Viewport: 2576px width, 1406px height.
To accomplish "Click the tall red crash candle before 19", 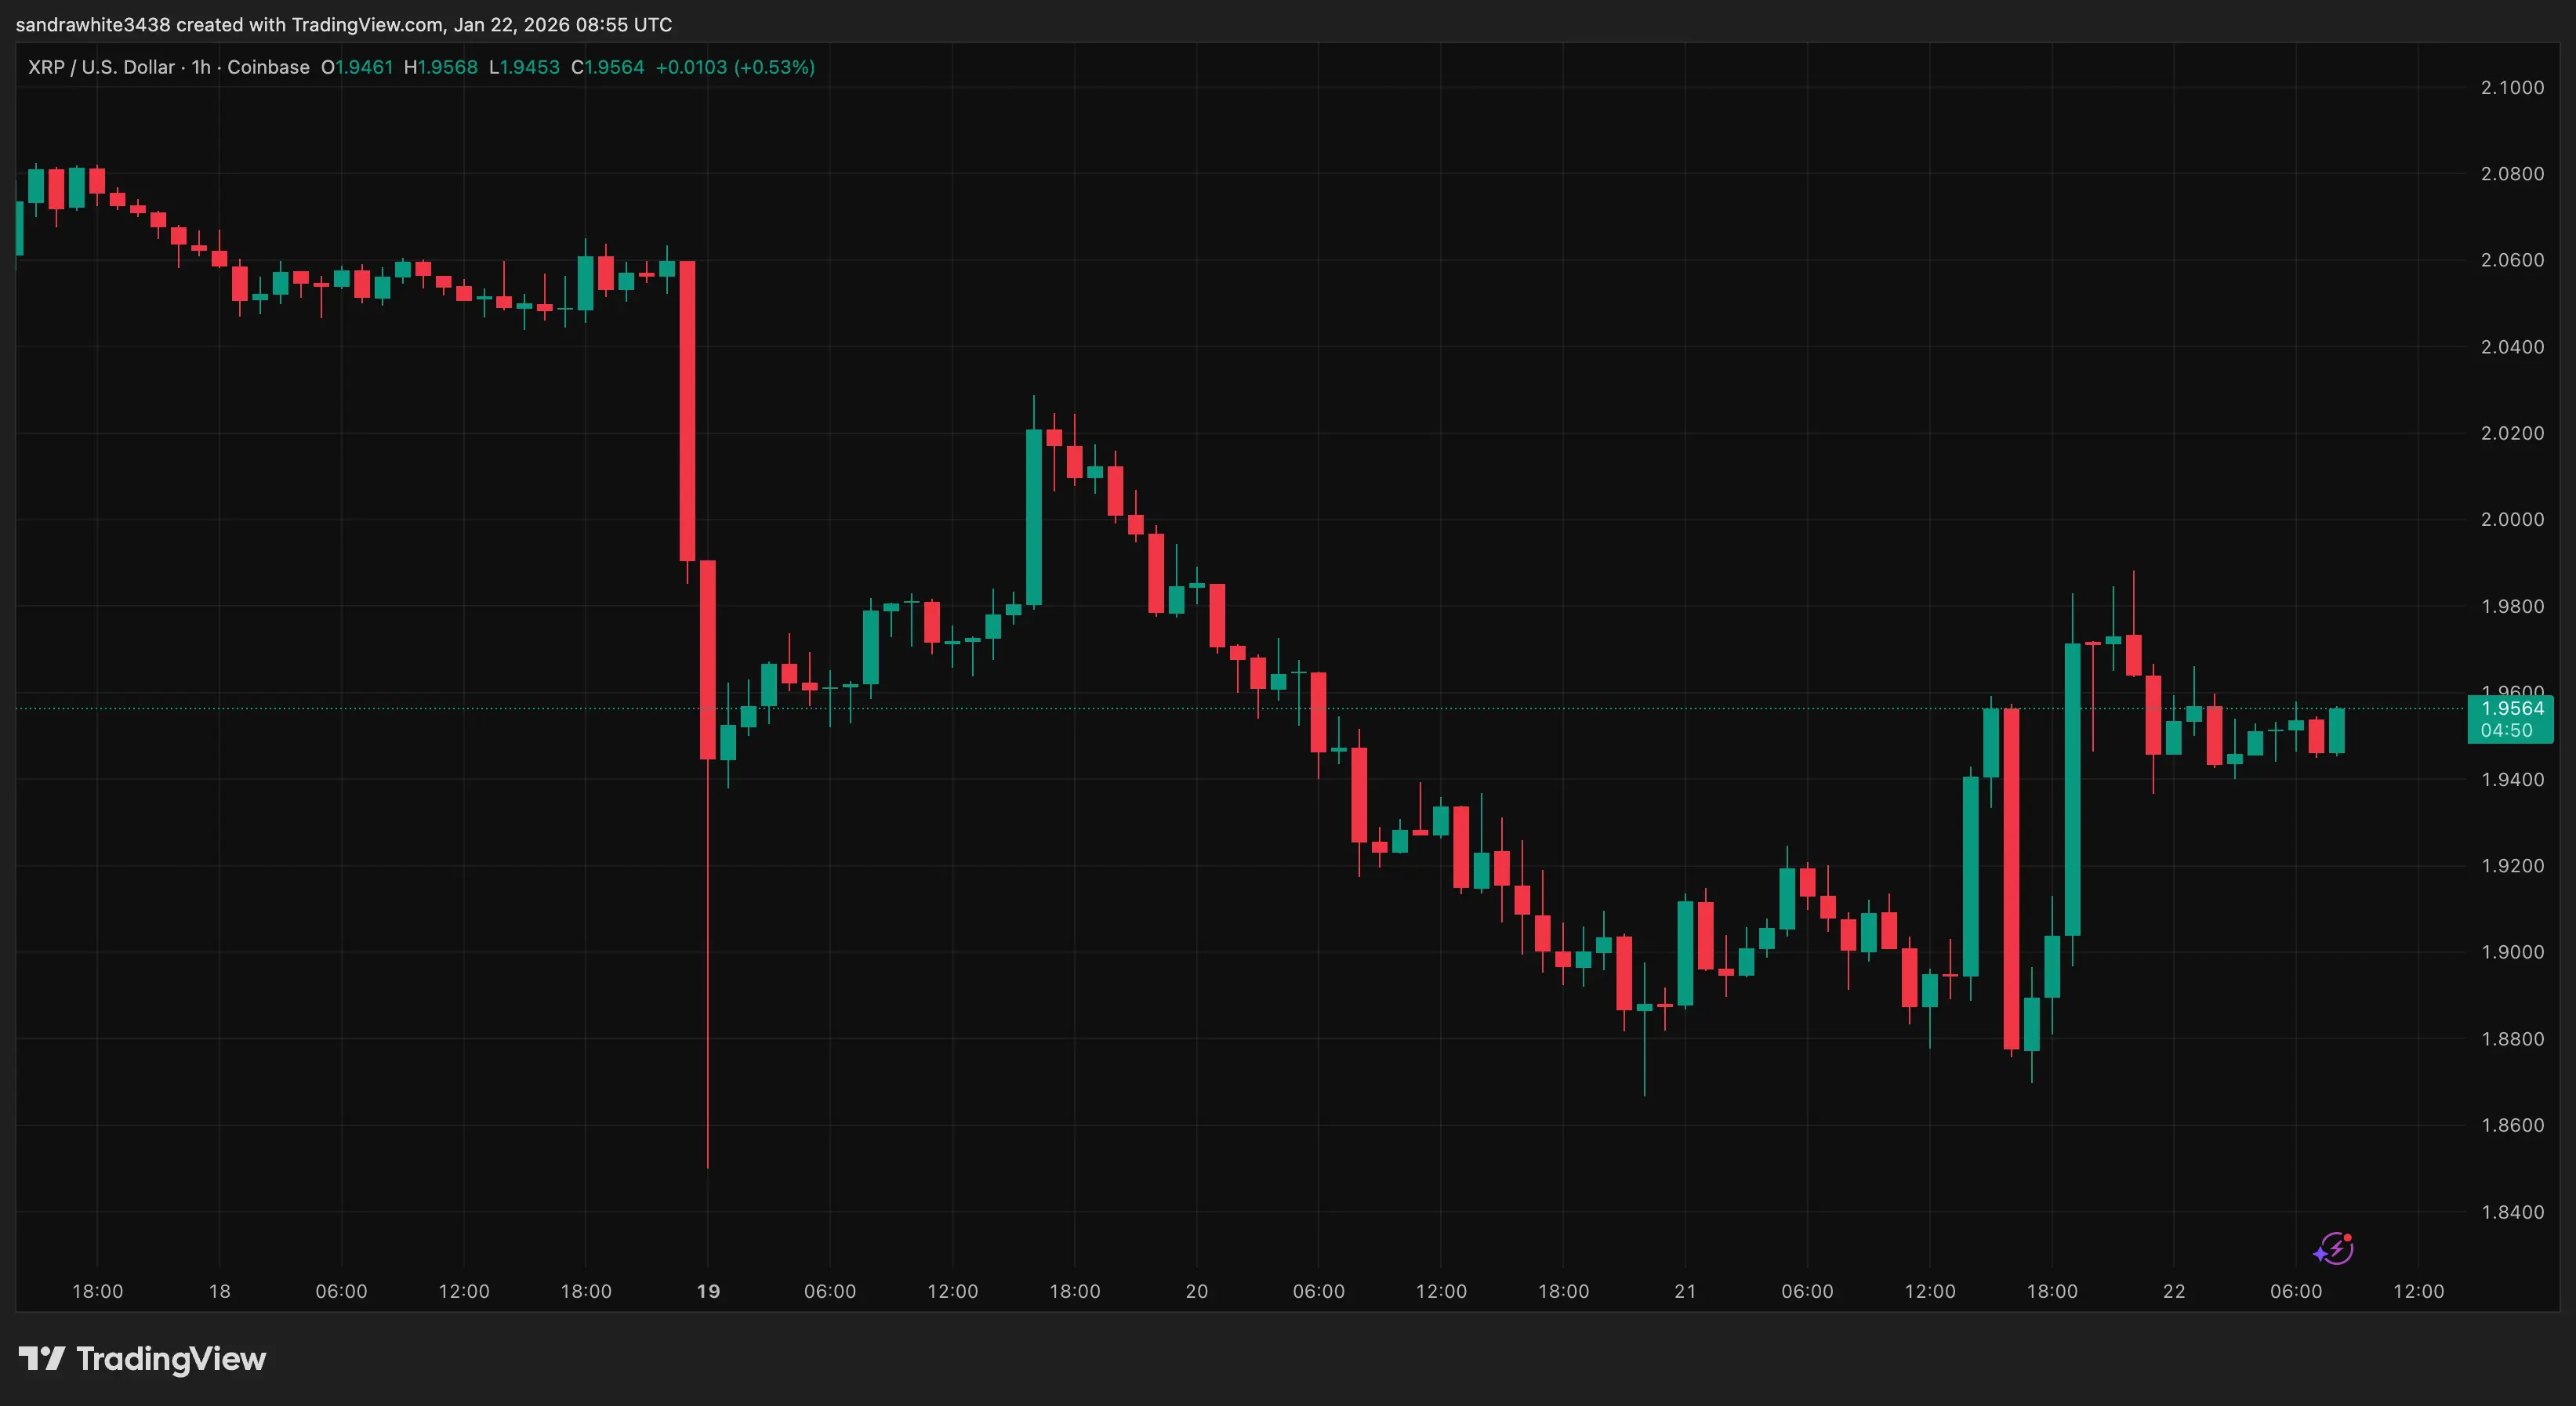I will (687, 410).
